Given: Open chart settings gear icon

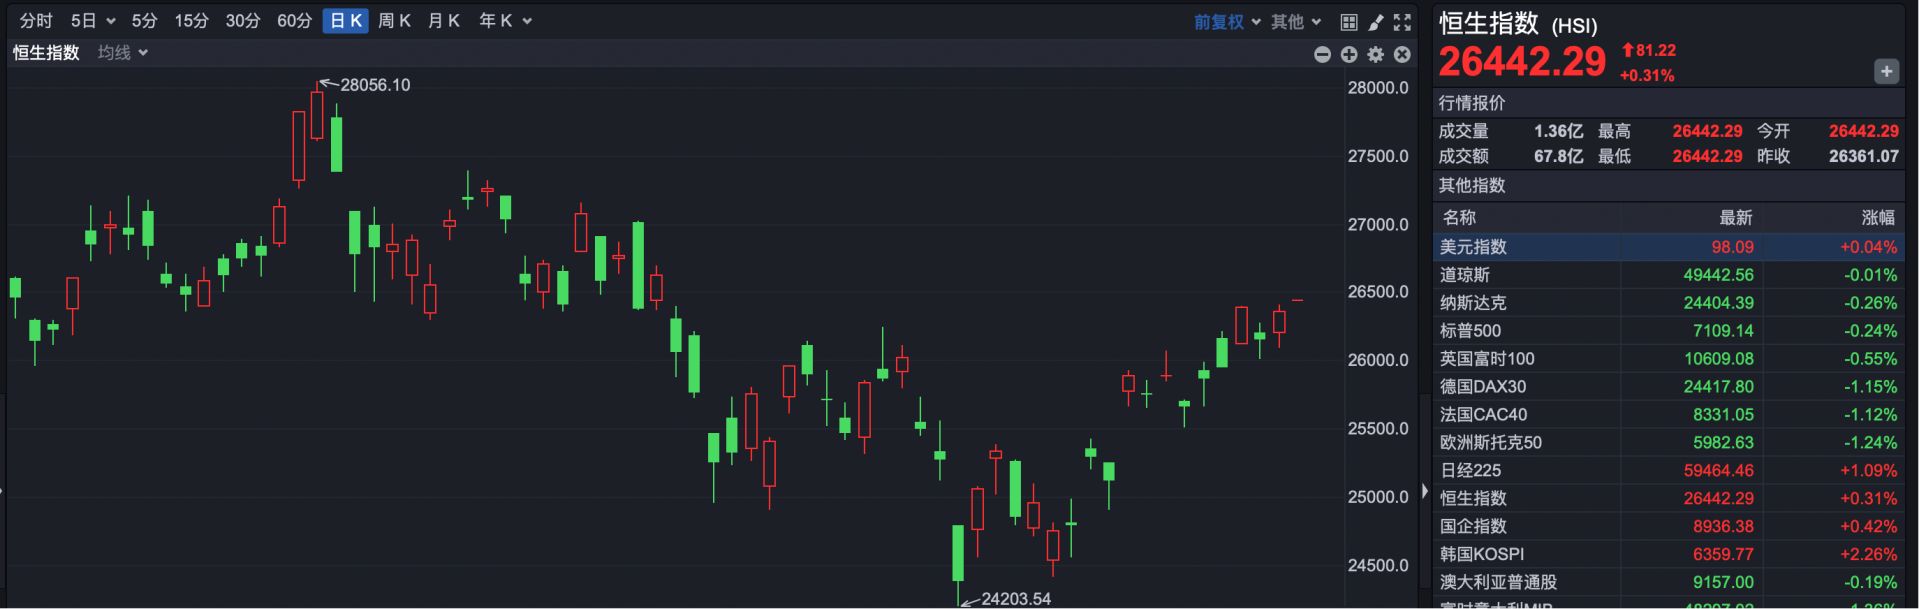Looking at the screenshot, I should (1376, 54).
